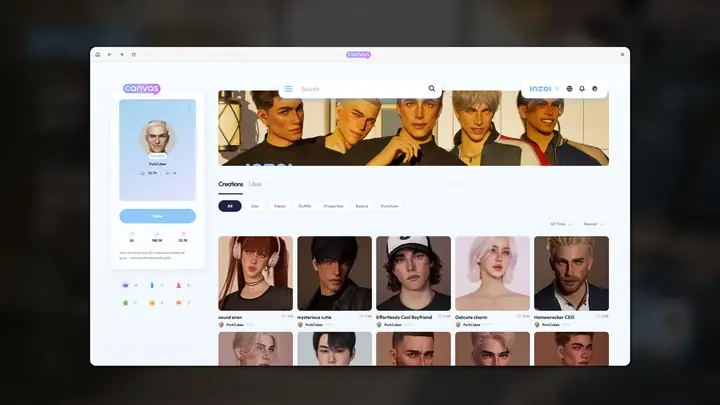Click the notification bell icon
The image size is (720, 405).
582,88
